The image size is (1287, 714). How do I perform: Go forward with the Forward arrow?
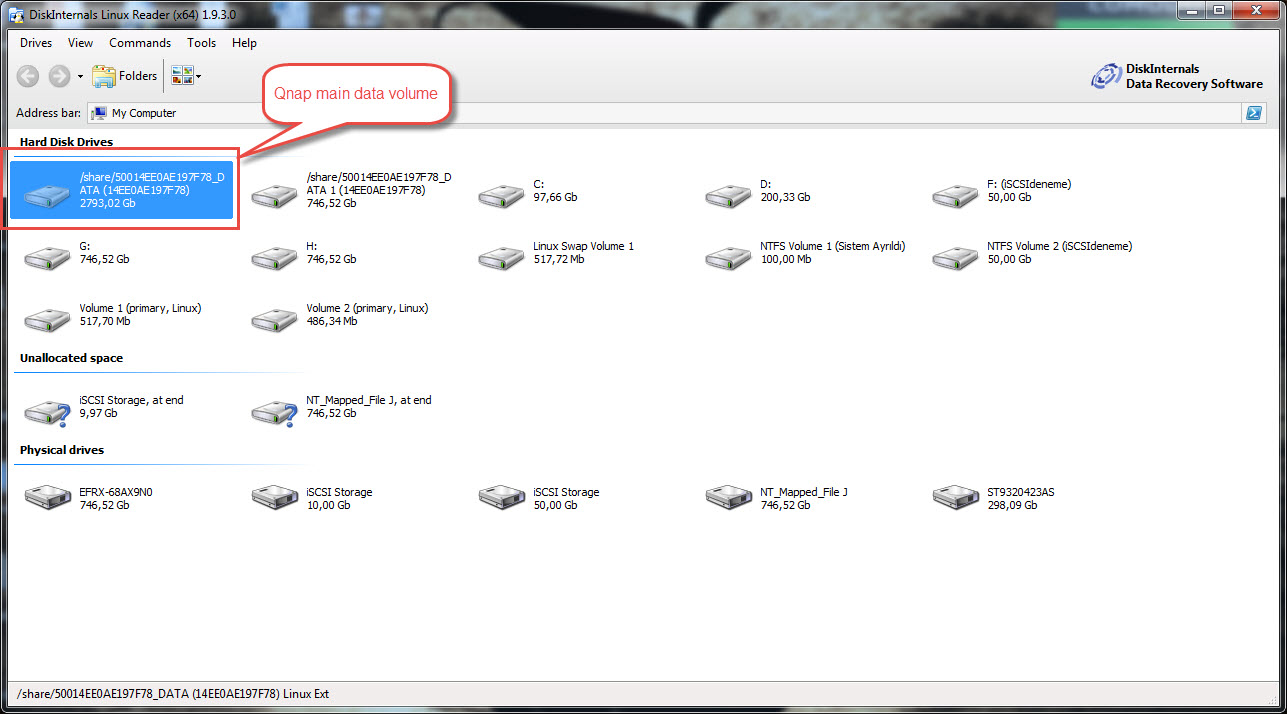point(59,76)
